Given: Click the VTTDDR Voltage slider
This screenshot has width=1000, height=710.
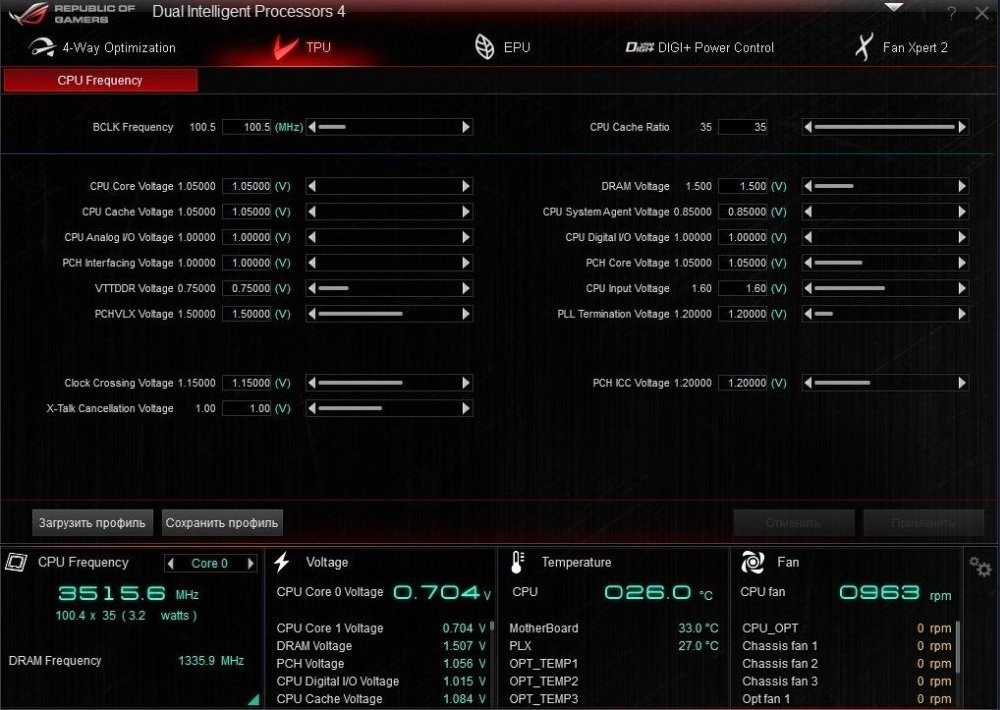Looking at the screenshot, I should (389, 288).
